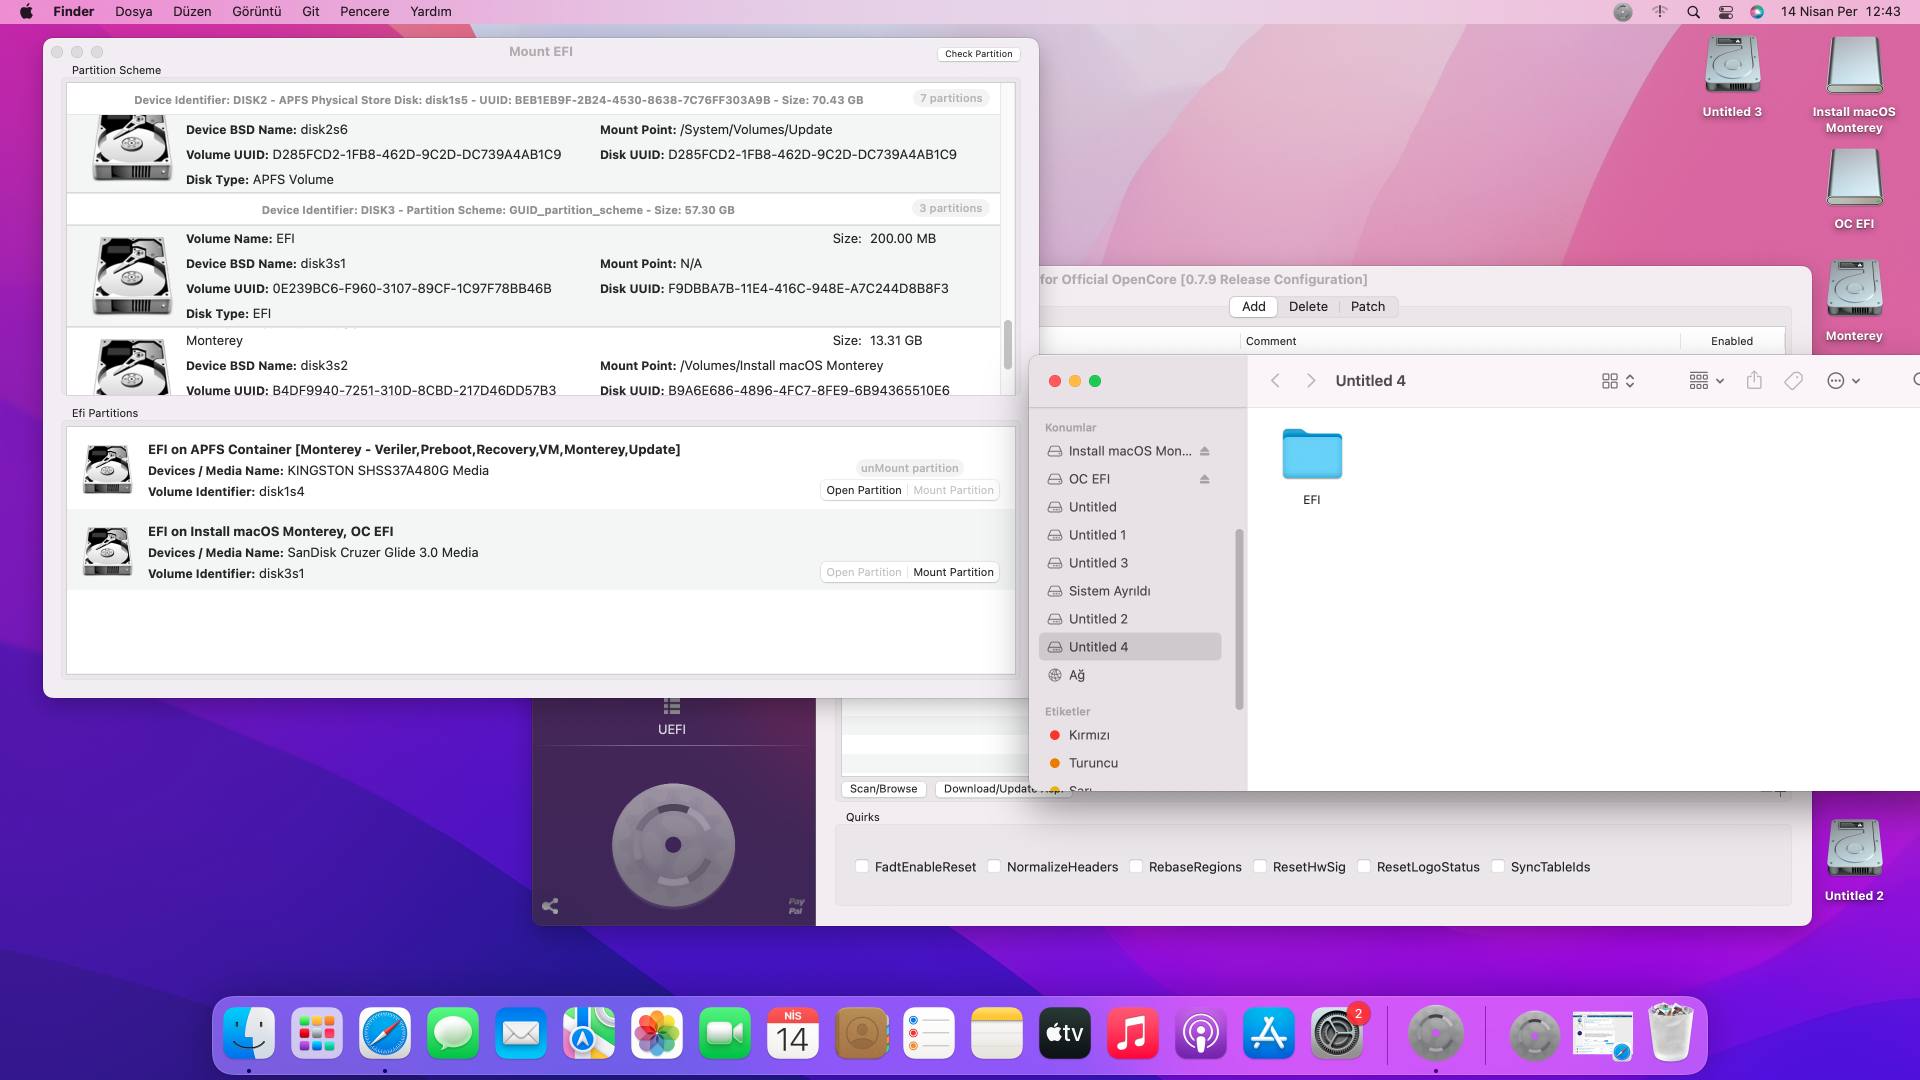This screenshot has height=1080, width=1920.
Task: Eject Install macOS Monterey in sidebar
Action: point(1204,451)
